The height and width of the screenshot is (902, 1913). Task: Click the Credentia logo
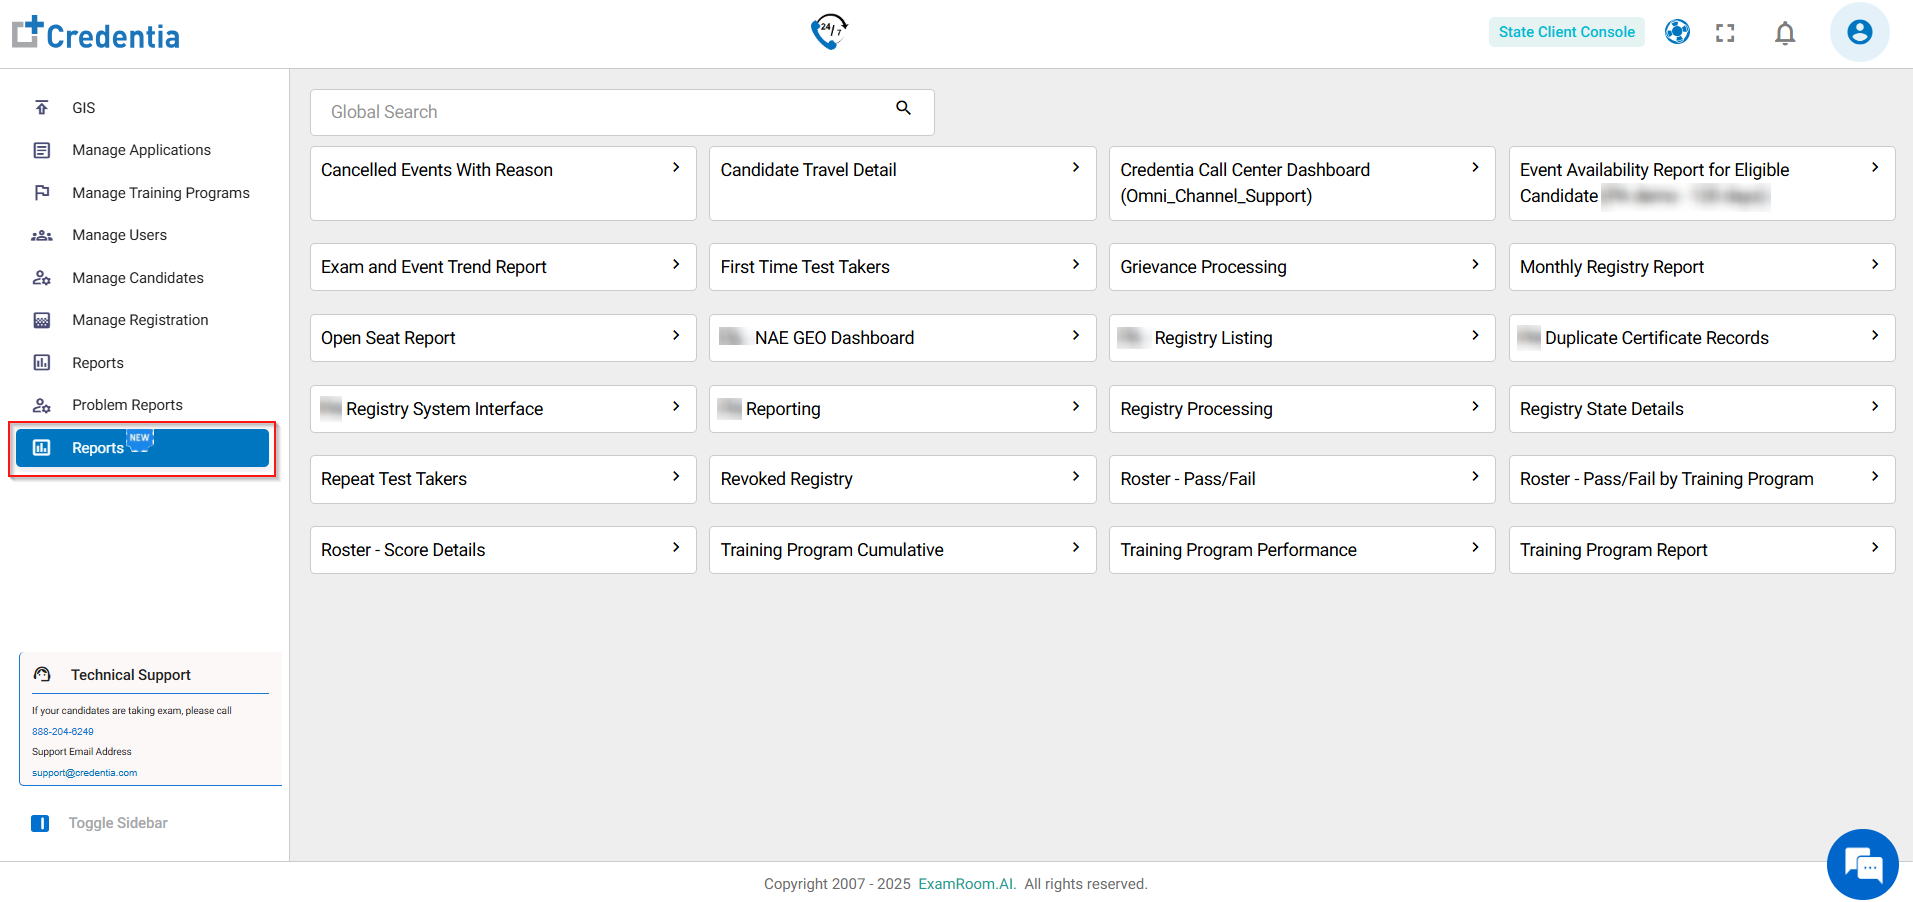96,34
